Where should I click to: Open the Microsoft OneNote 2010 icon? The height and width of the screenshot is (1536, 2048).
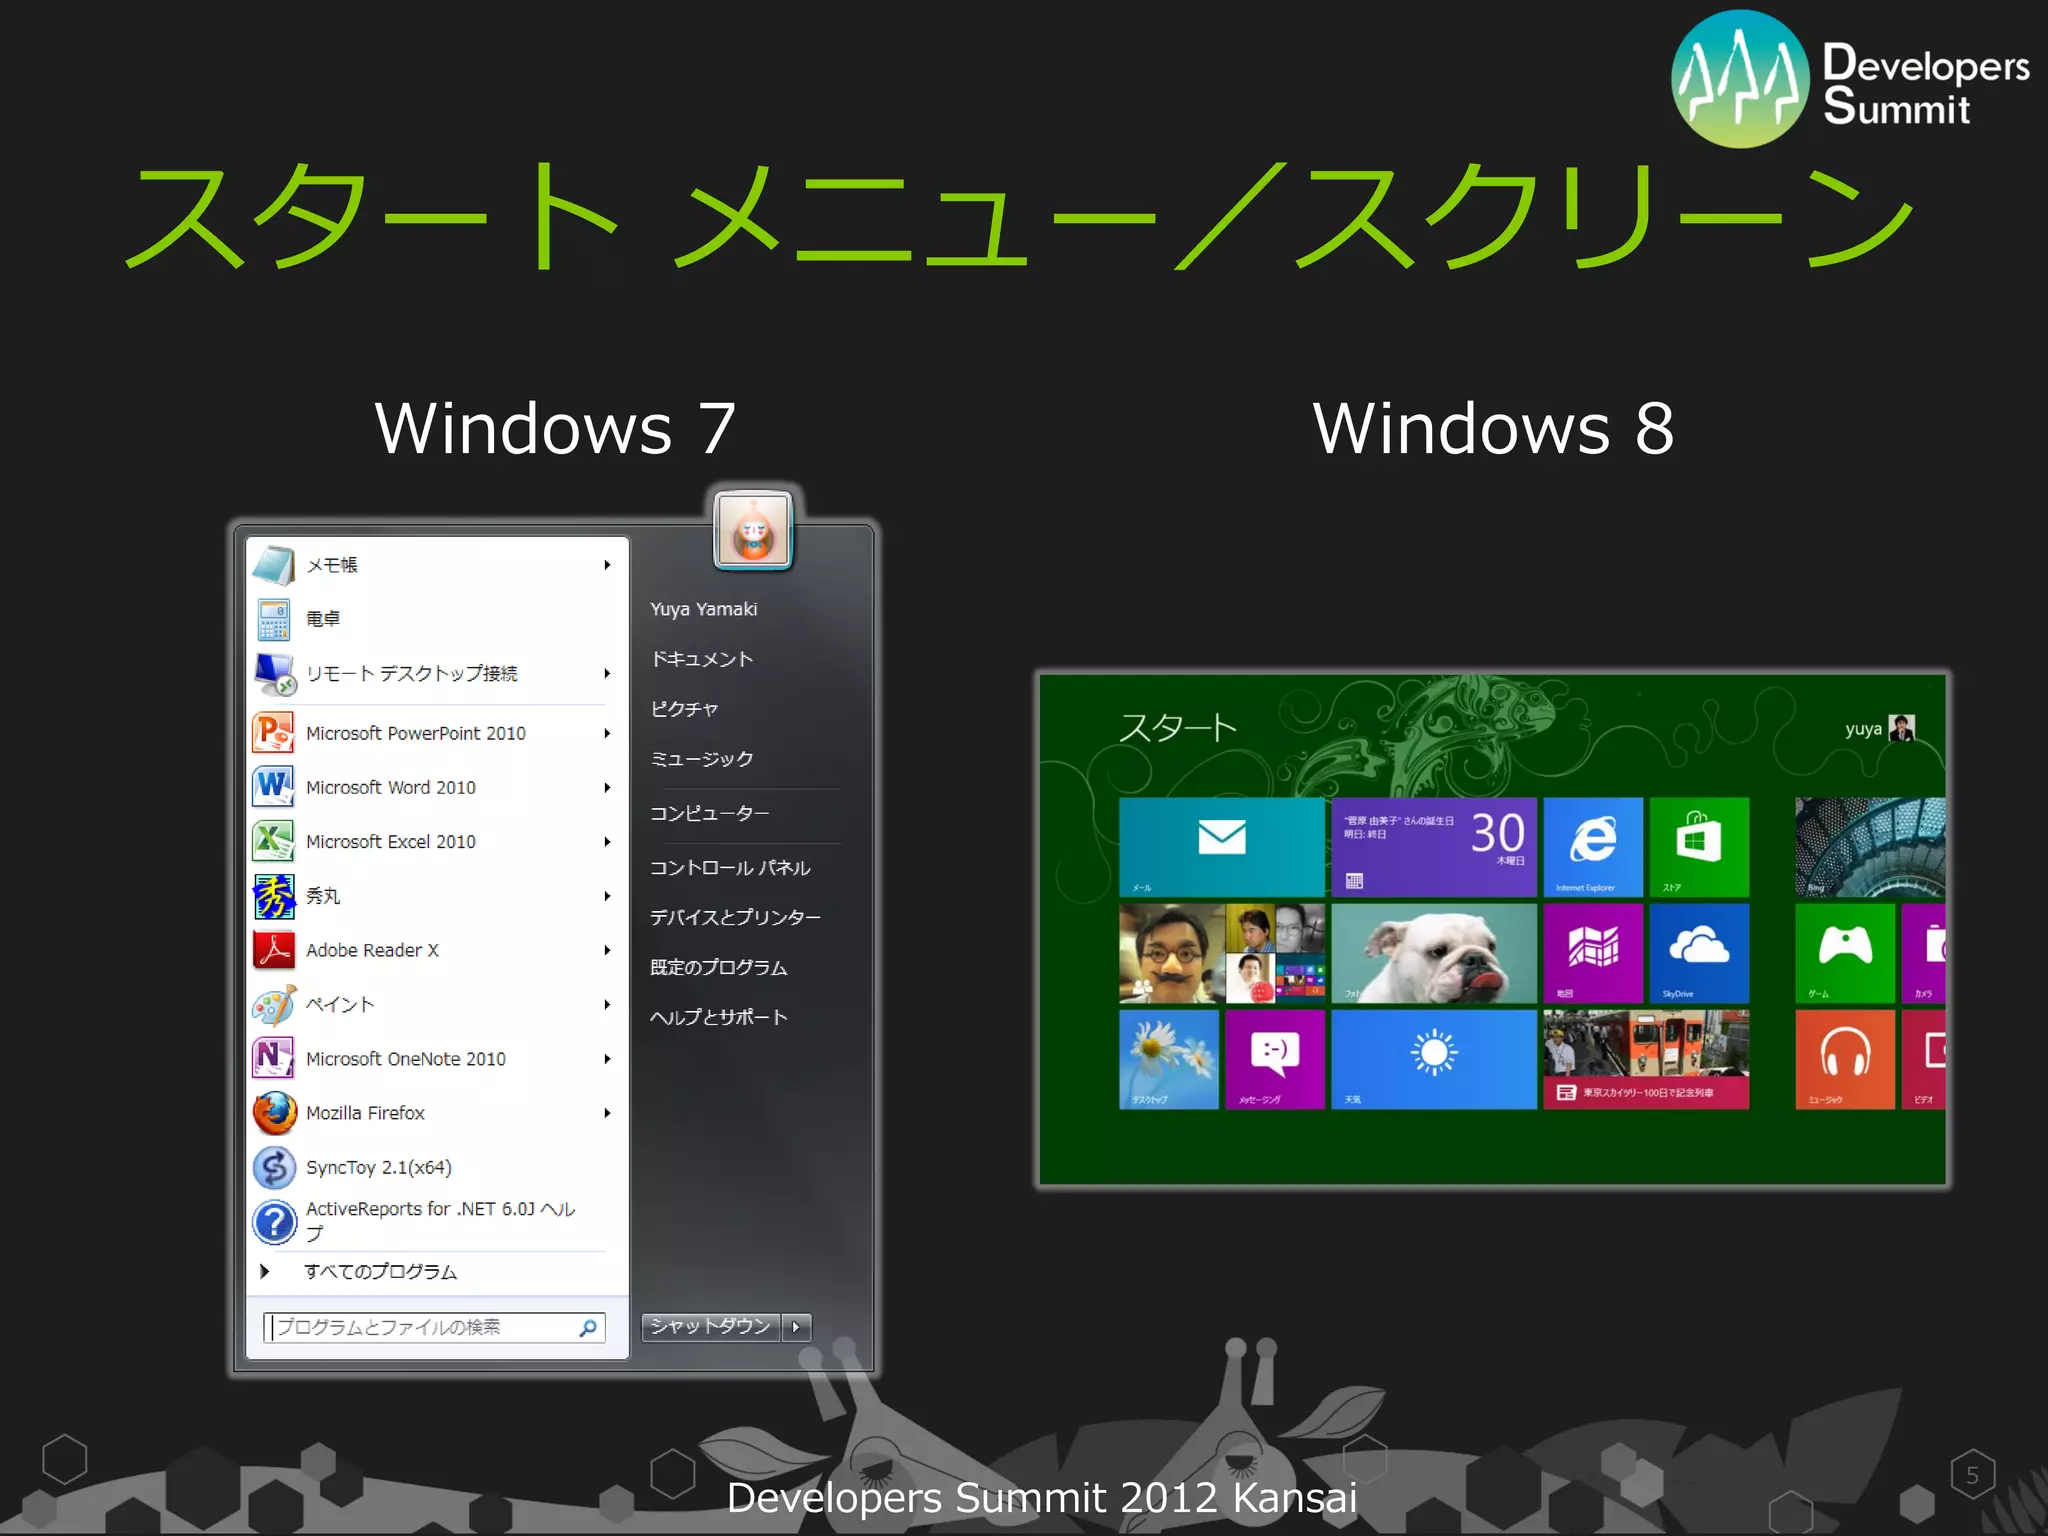click(x=273, y=1058)
